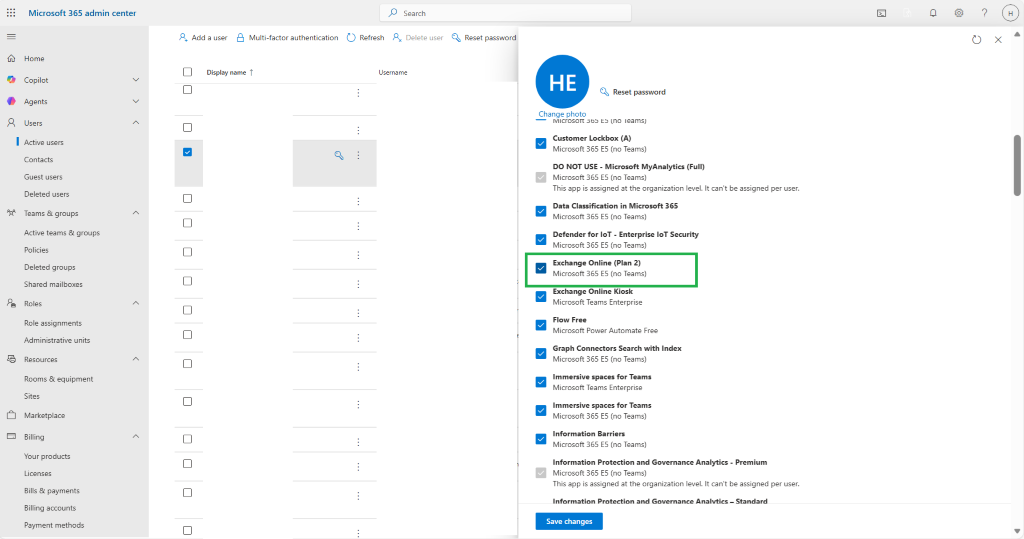Click the Roles icon in sidebar
Screen dimensions: 1024x539
(x=11, y=303)
